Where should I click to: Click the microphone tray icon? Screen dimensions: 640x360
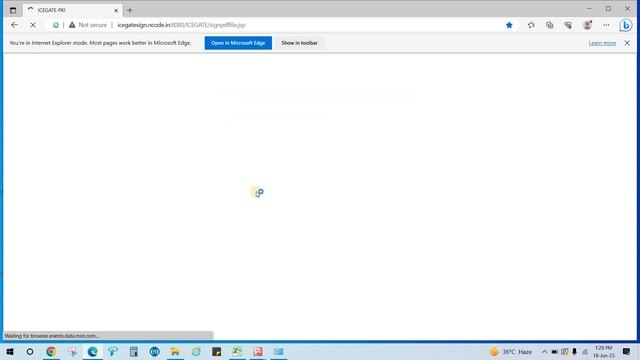click(x=574, y=351)
